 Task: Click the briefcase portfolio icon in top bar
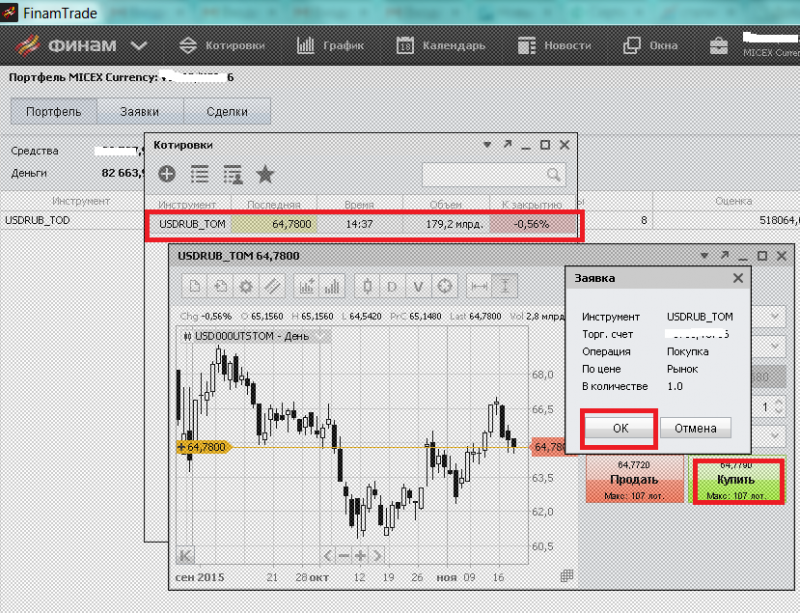click(719, 46)
